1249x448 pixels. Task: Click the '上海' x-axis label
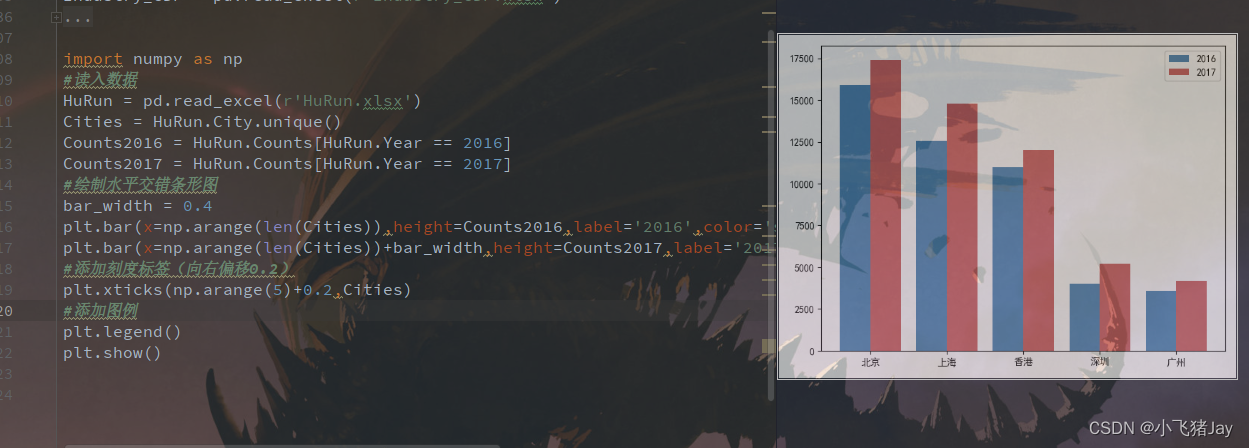click(x=947, y=362)
